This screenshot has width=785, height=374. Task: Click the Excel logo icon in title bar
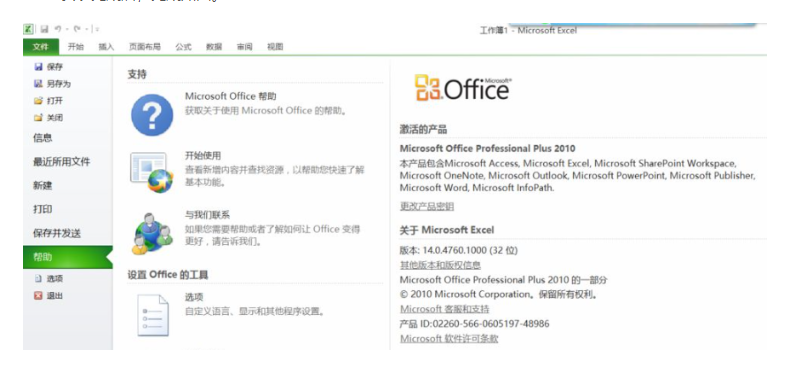tap(29, 29)
